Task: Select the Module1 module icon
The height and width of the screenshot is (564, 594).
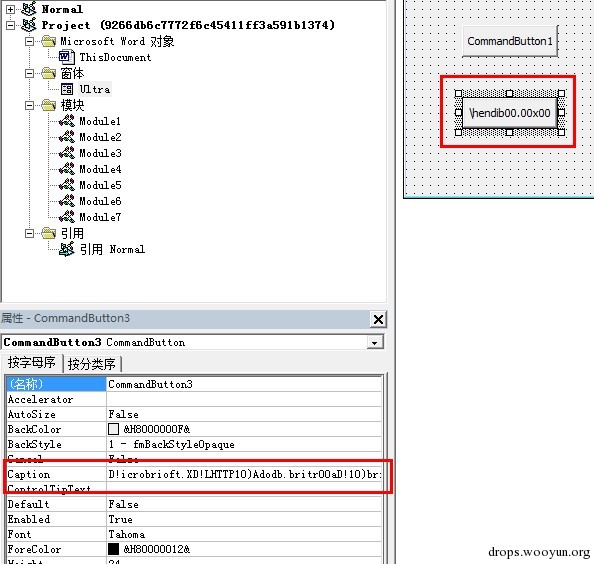Action: (x=67, y=121)
